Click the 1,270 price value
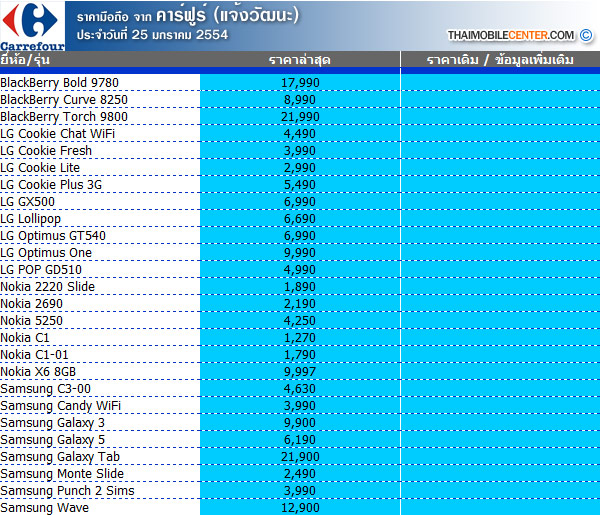The image size is (600, 515). [300, 338]
